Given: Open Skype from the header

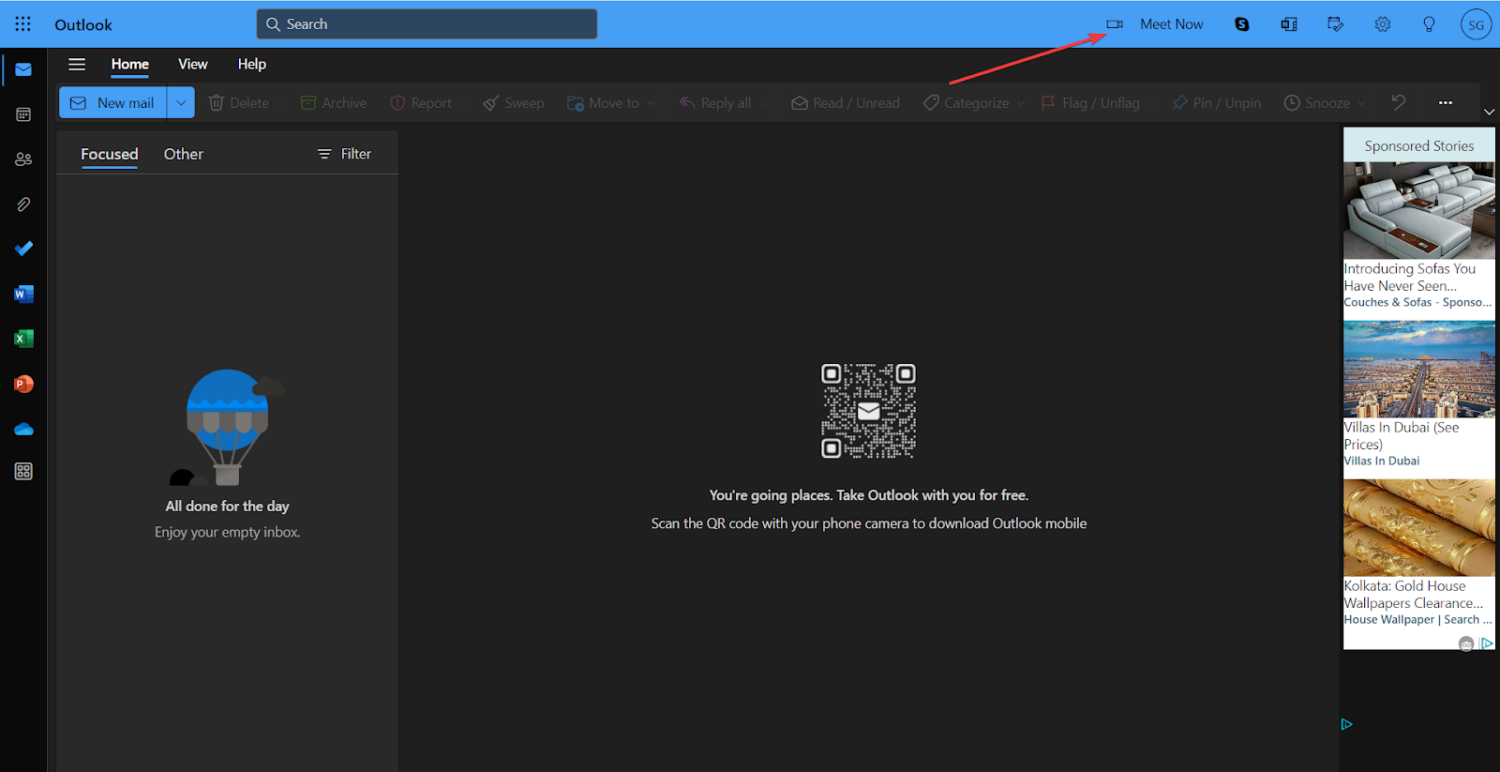Looking at the screenshot, I should [x=1242, y=24].
